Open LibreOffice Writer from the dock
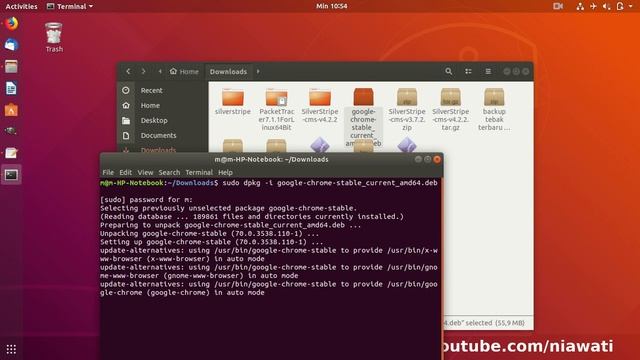The image size is (640, 360). [11, 88]
